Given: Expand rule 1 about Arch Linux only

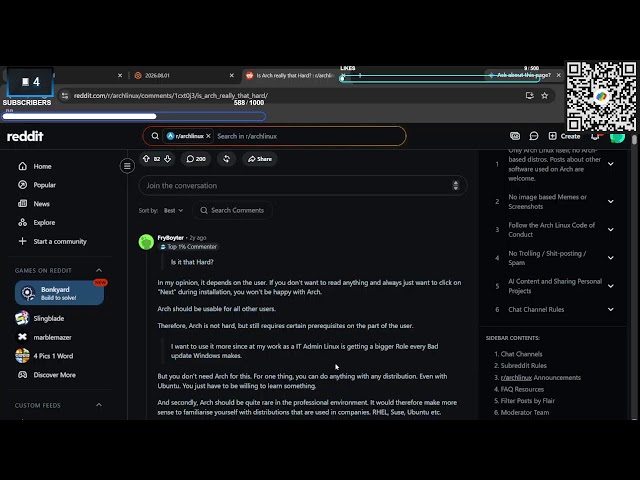Looking at the screenshot, I should click(611, 164).
